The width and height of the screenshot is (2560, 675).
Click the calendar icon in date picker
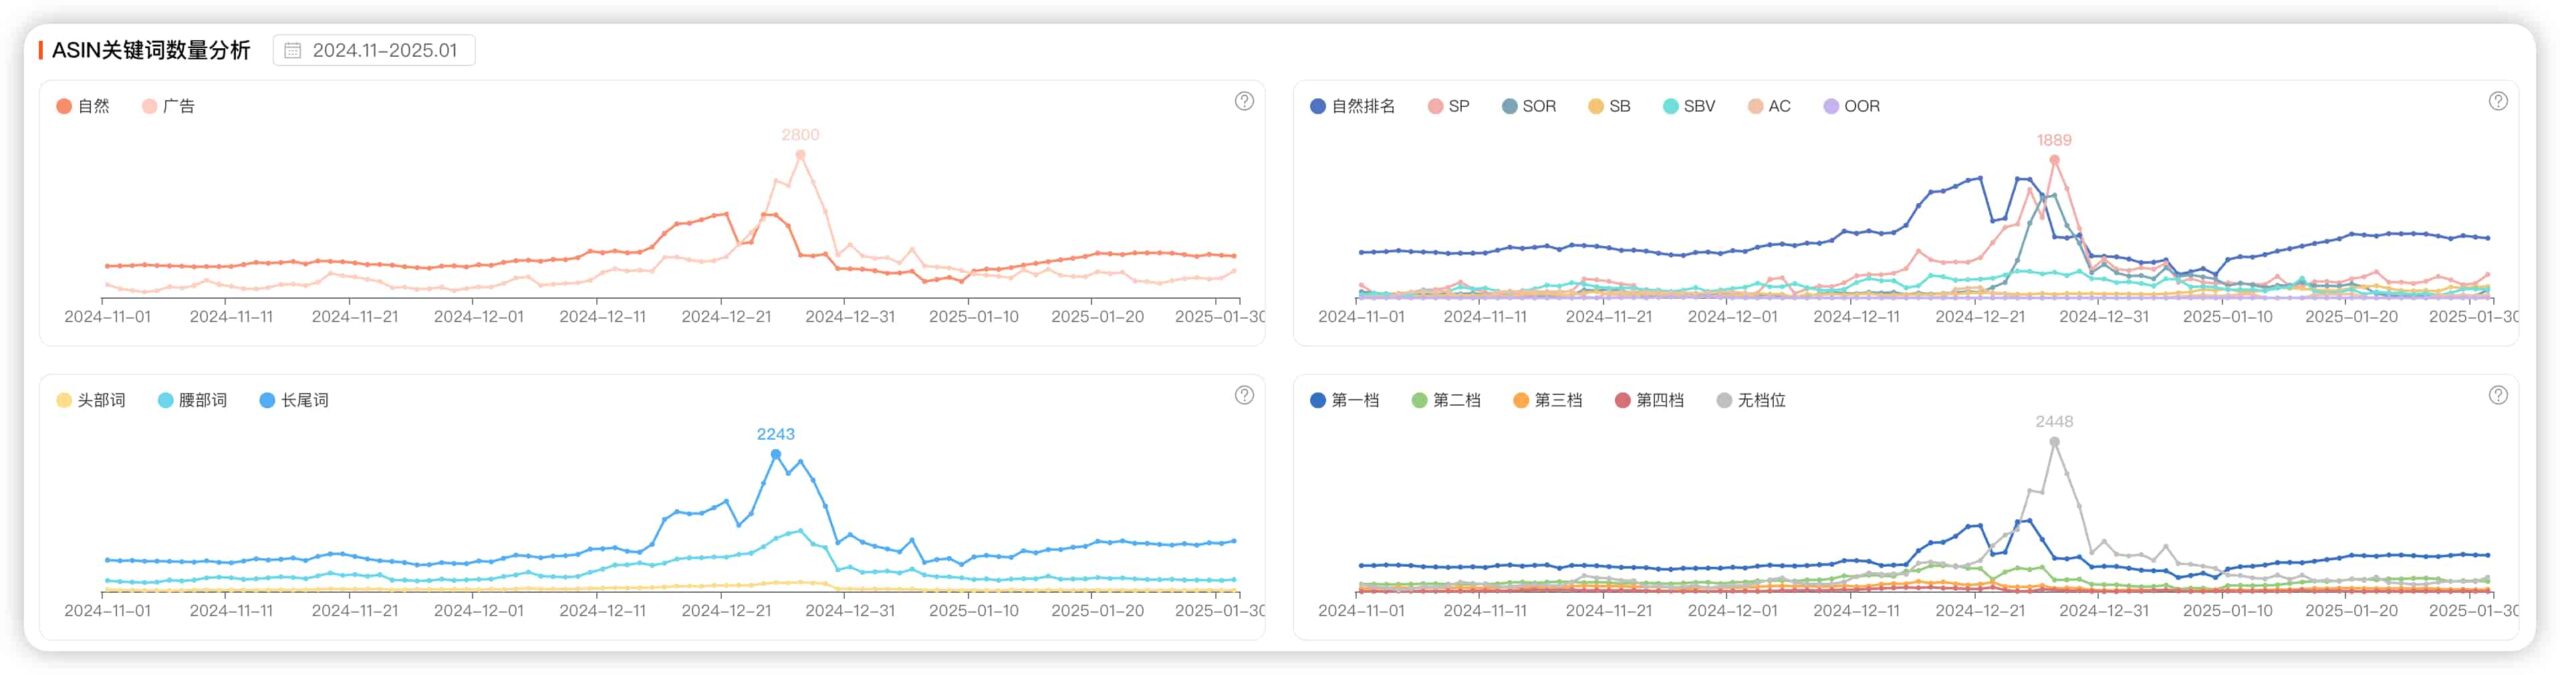pos(292,50)
